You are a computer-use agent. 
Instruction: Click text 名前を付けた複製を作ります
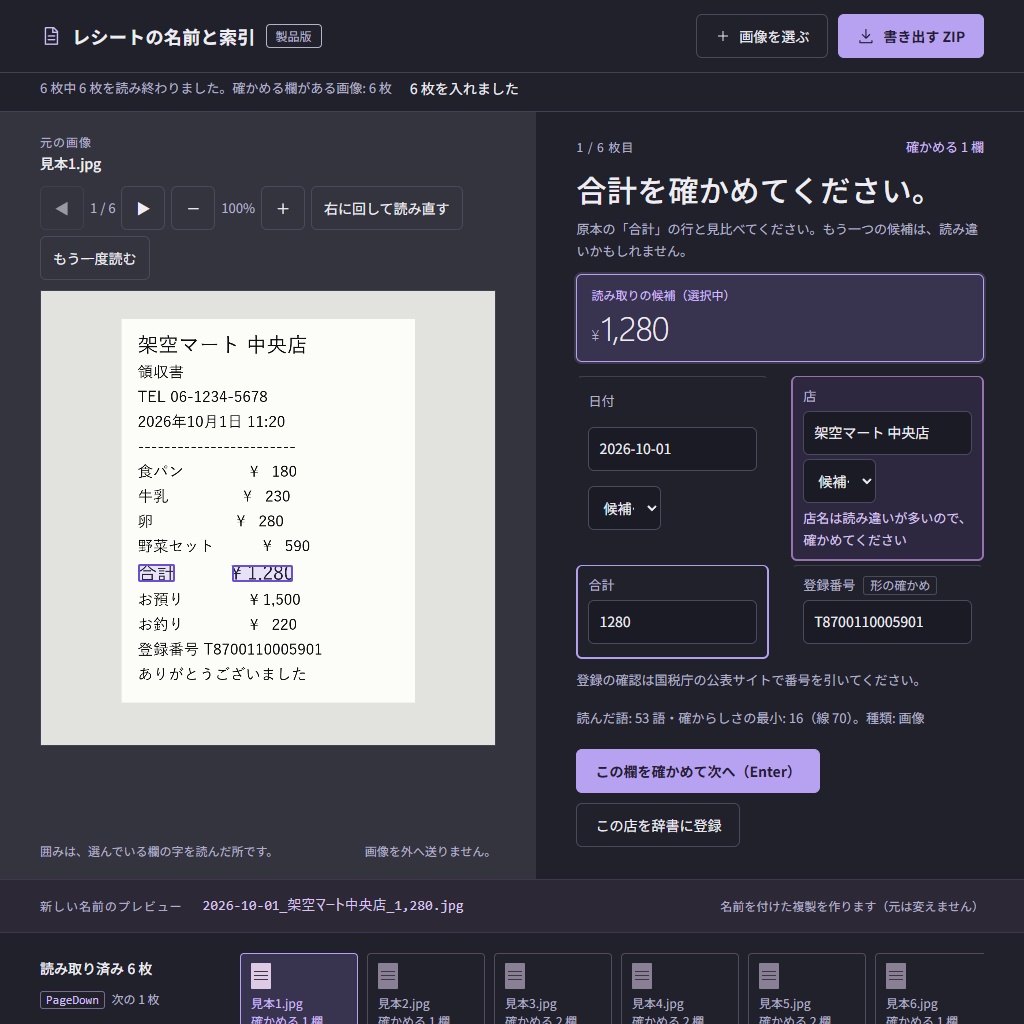pos(849,906)
